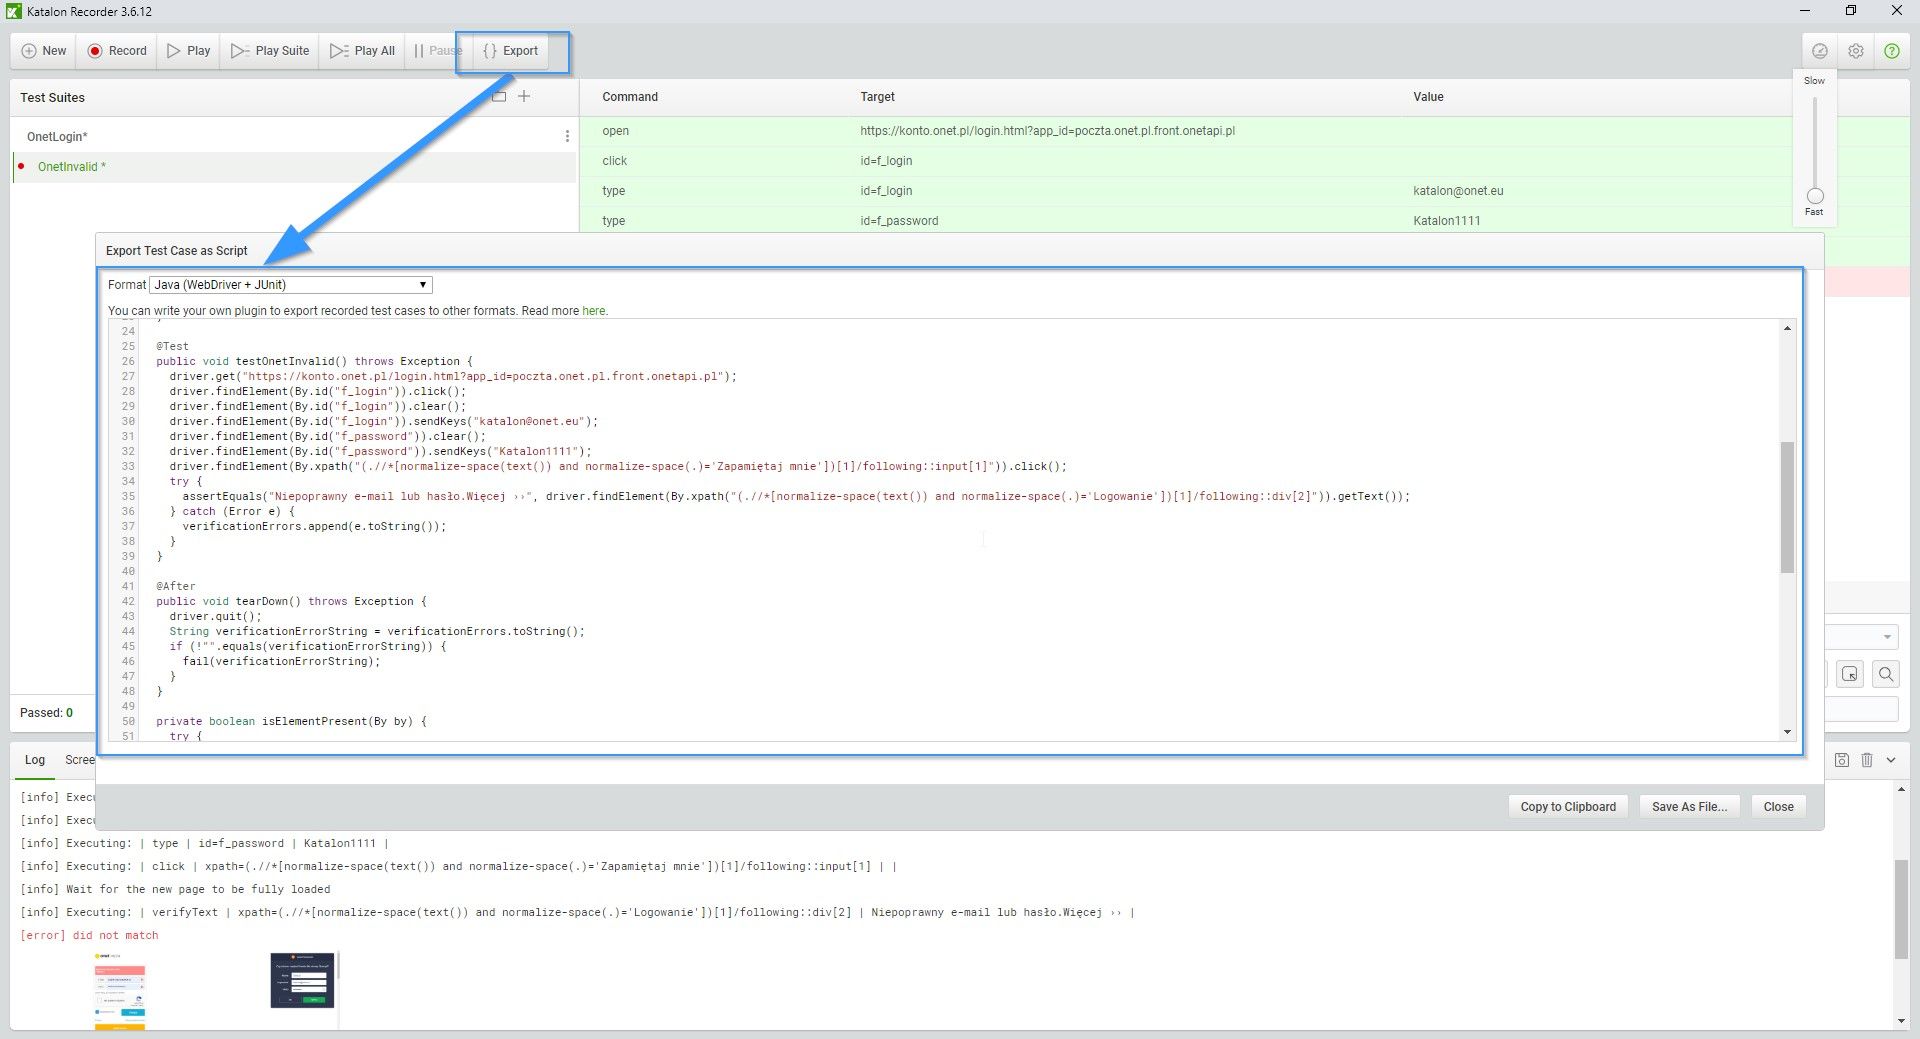Screen dimensions: 1920x1039
Task: Switch to the Log tab
Action: 35,760
